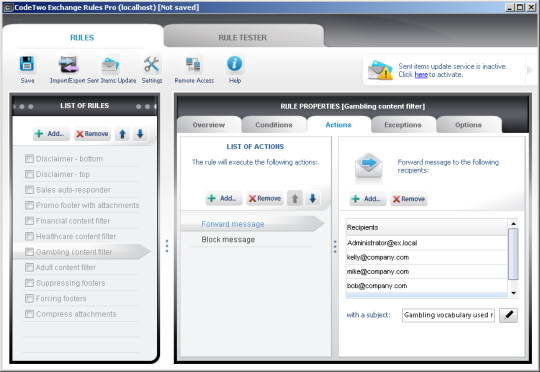The height and width of the screenshot is (372, 540).
Task: Open the Sent Items Update tool
Action: pos(110,65)
